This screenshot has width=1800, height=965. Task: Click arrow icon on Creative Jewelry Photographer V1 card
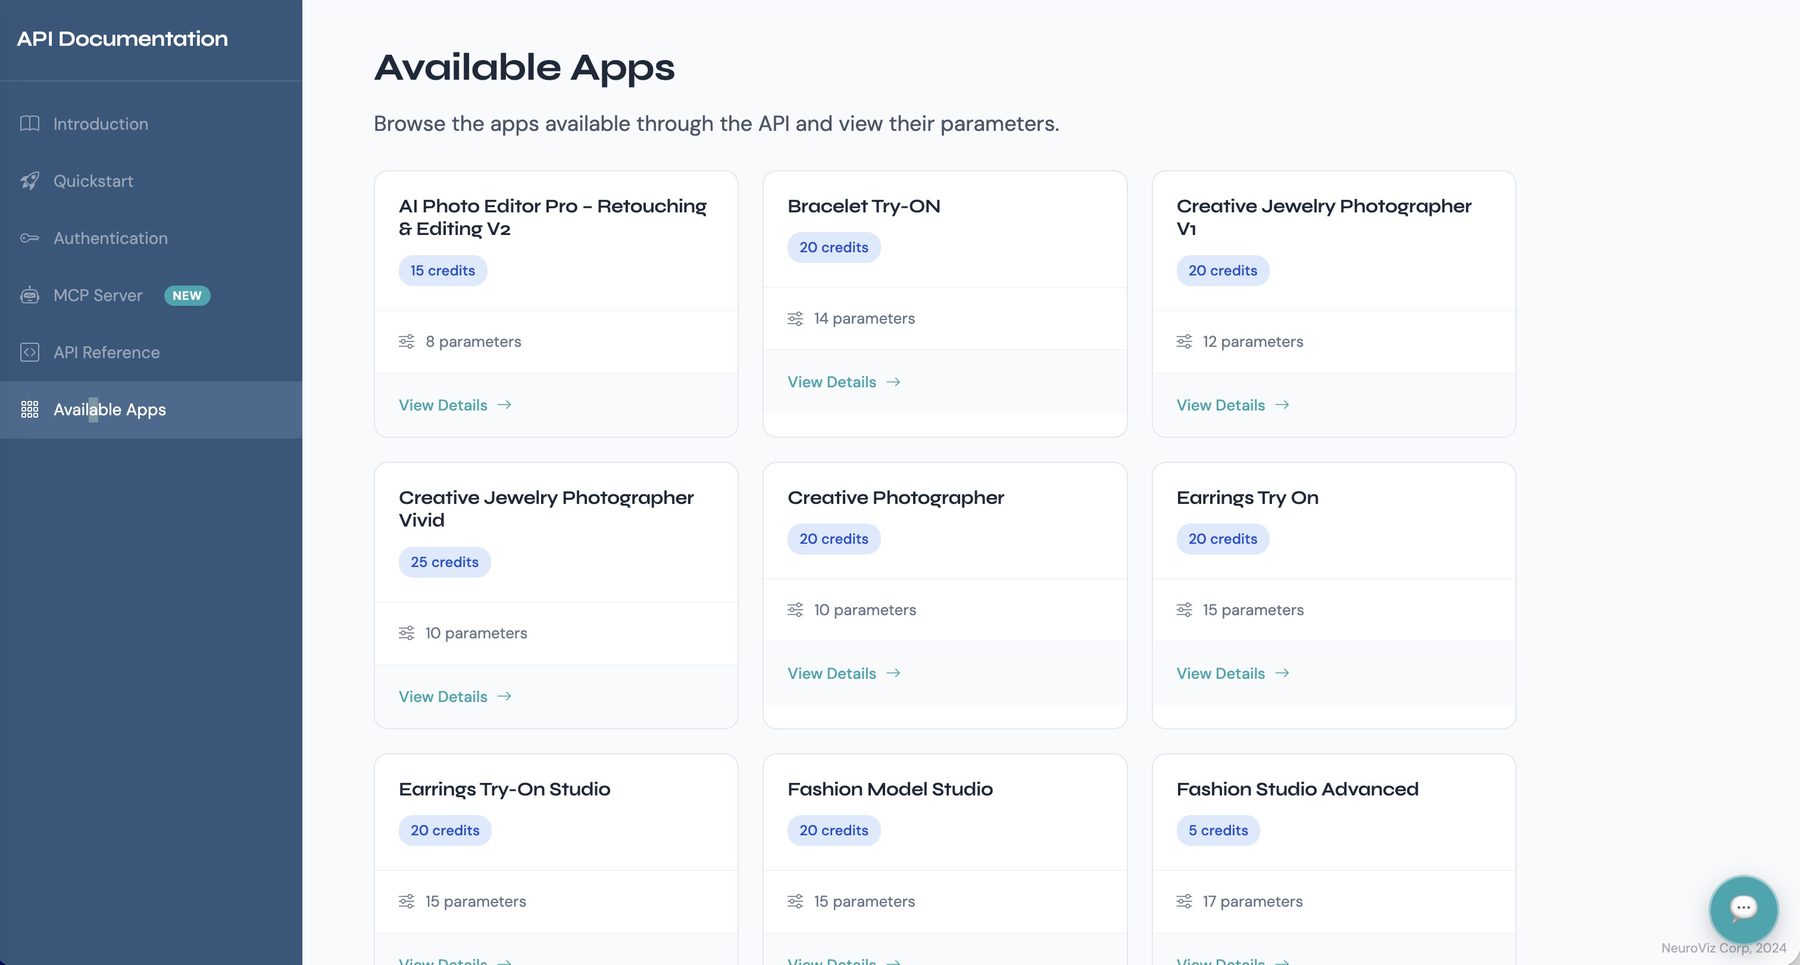(x=1283, y=405)
